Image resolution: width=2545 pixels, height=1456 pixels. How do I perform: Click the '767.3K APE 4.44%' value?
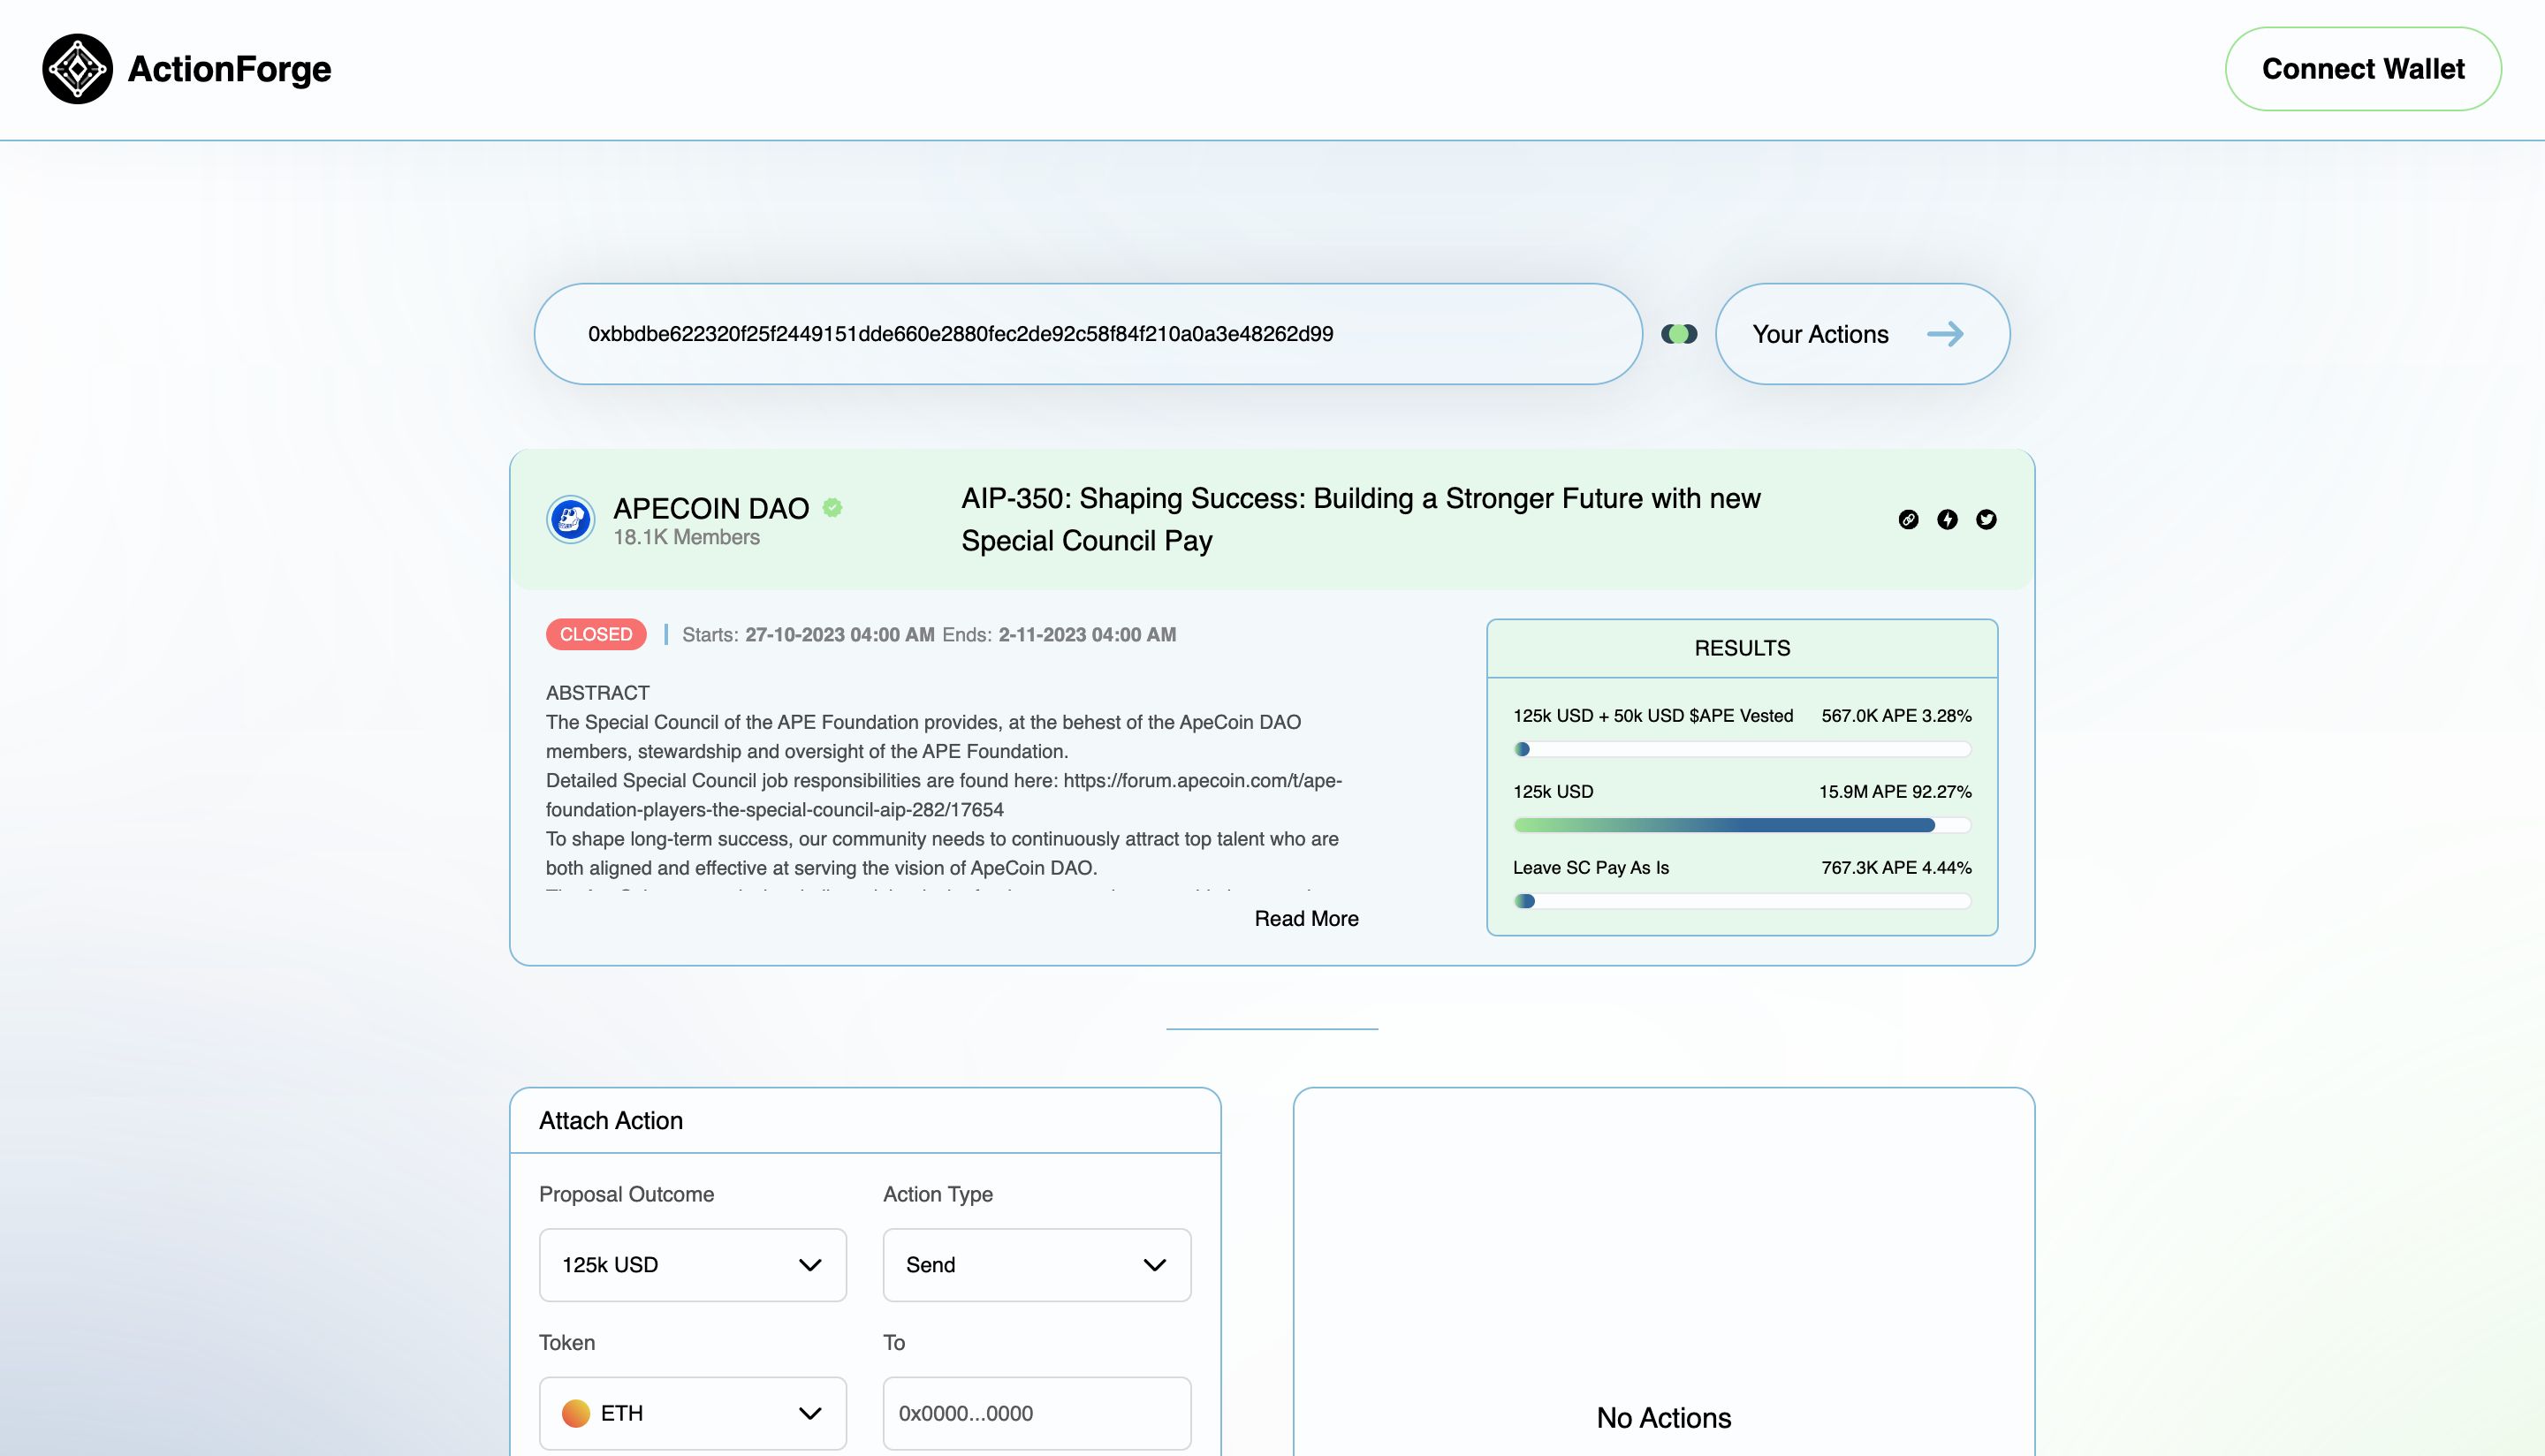coord(1896,867)
